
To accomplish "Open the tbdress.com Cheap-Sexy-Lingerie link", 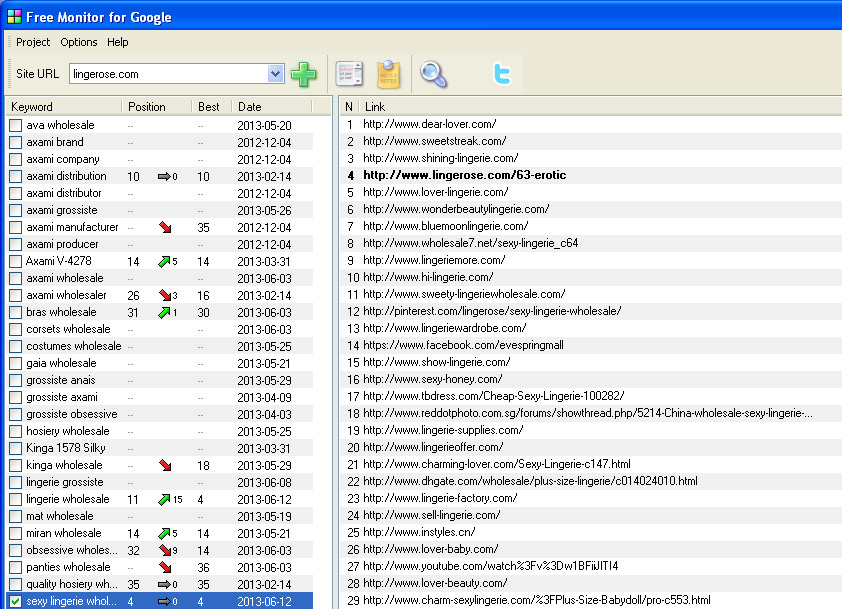I will pyautogui.click(x=493, y=396).
